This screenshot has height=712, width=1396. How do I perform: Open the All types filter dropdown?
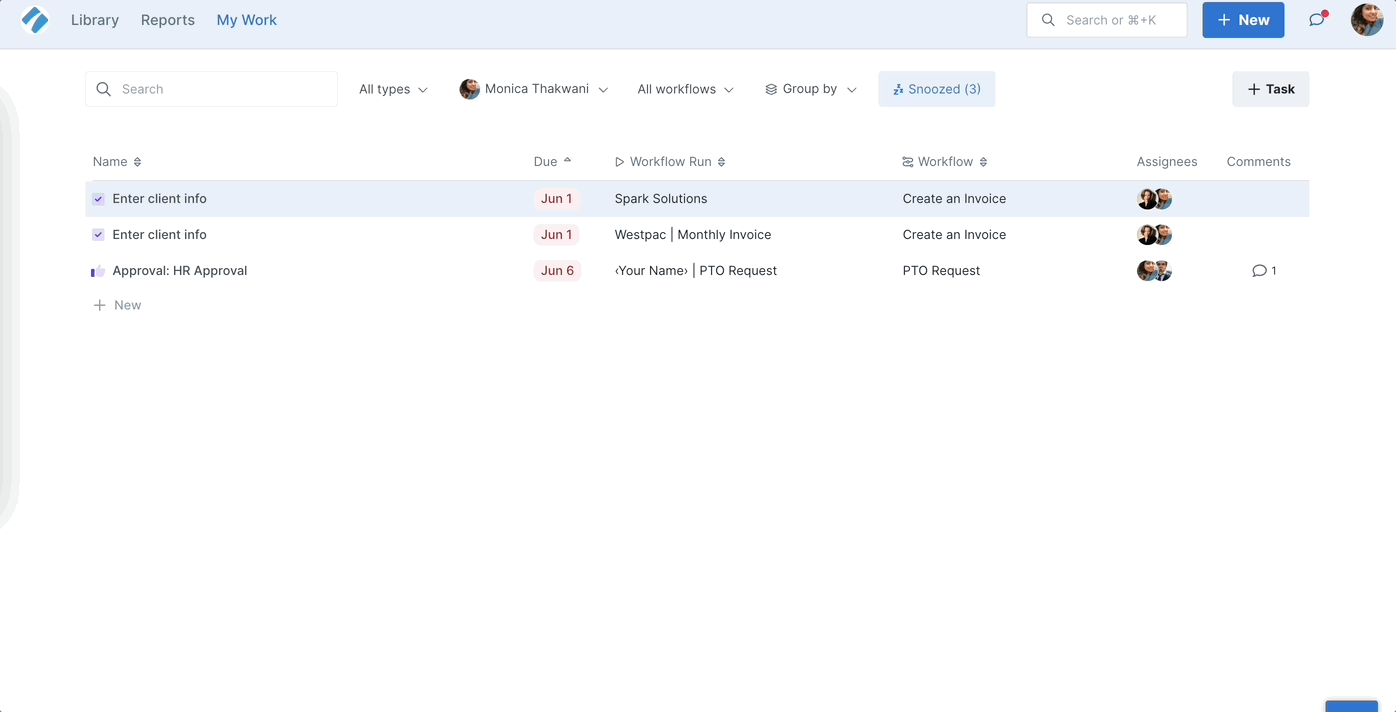(x=394, y=90)
